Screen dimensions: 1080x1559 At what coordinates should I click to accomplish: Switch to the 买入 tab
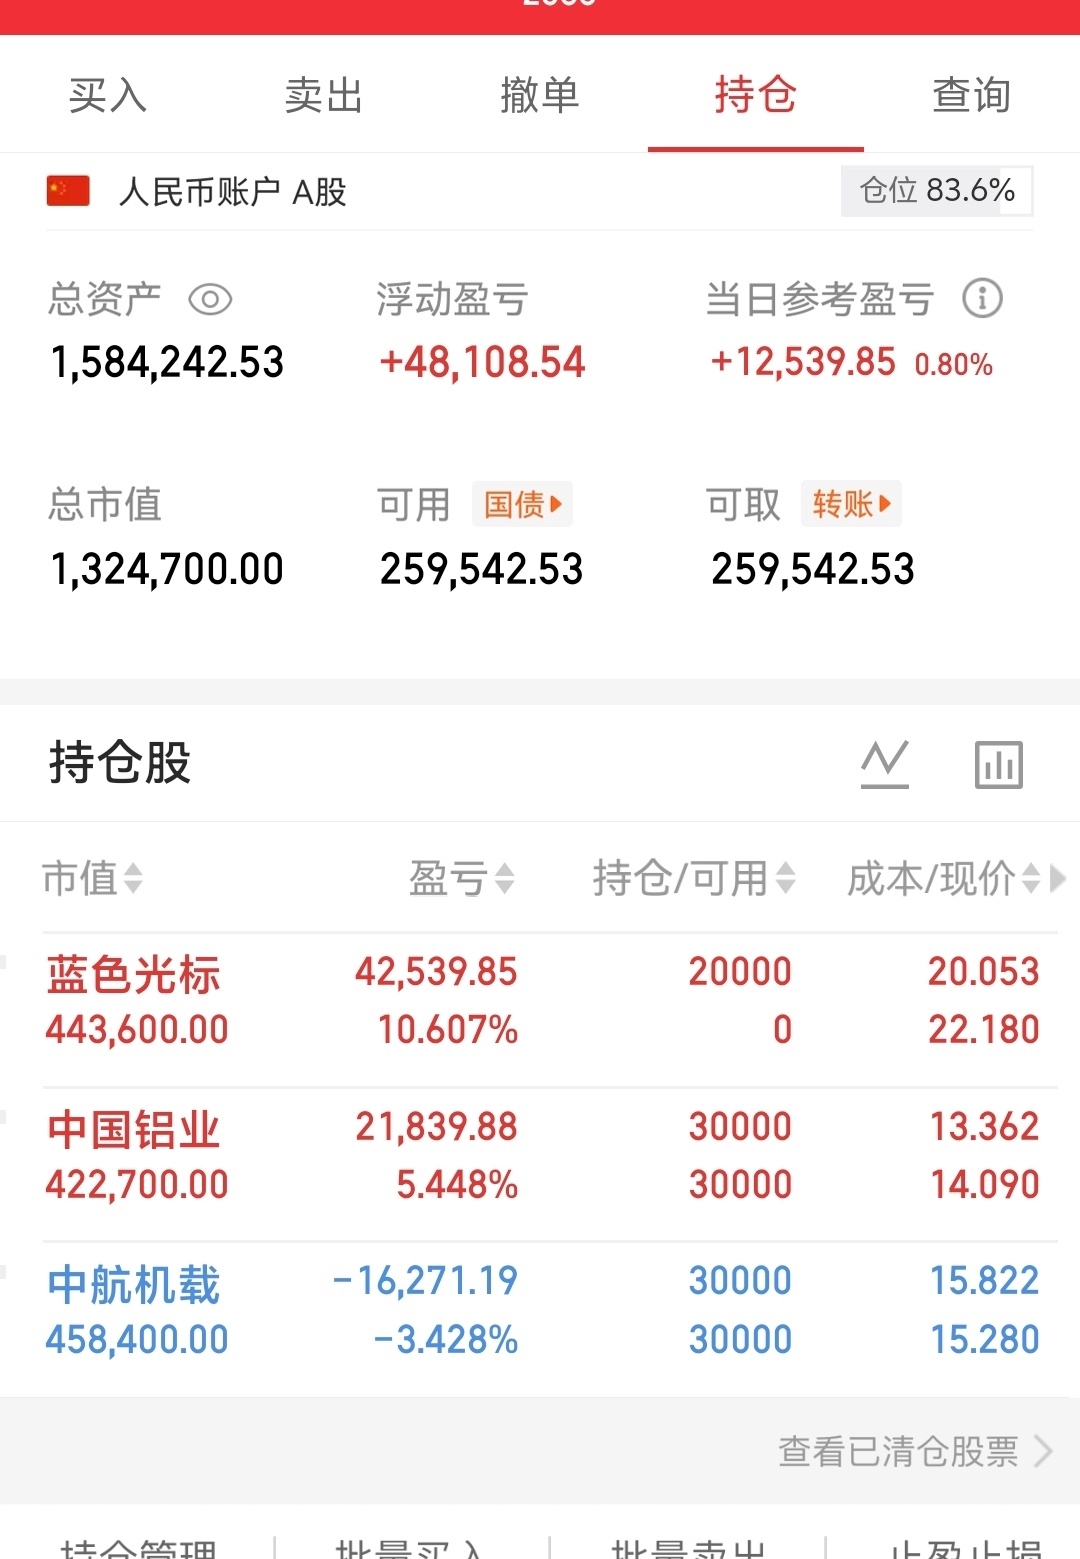tap(108, 96)
